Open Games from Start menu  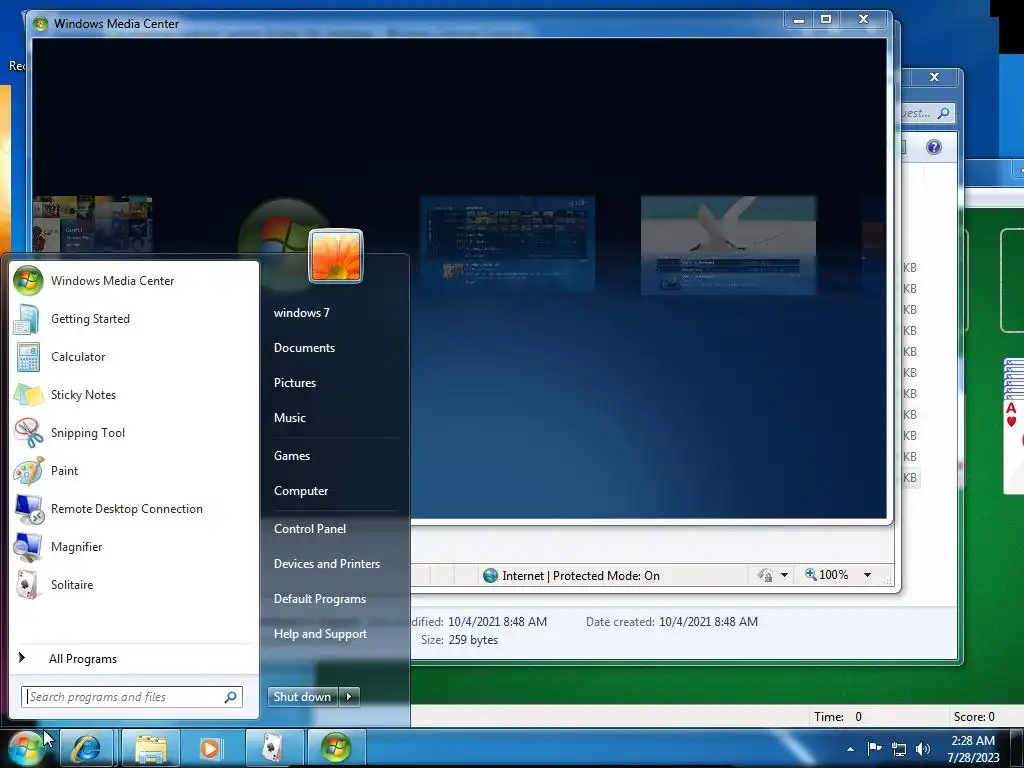(x=292, y=456)
